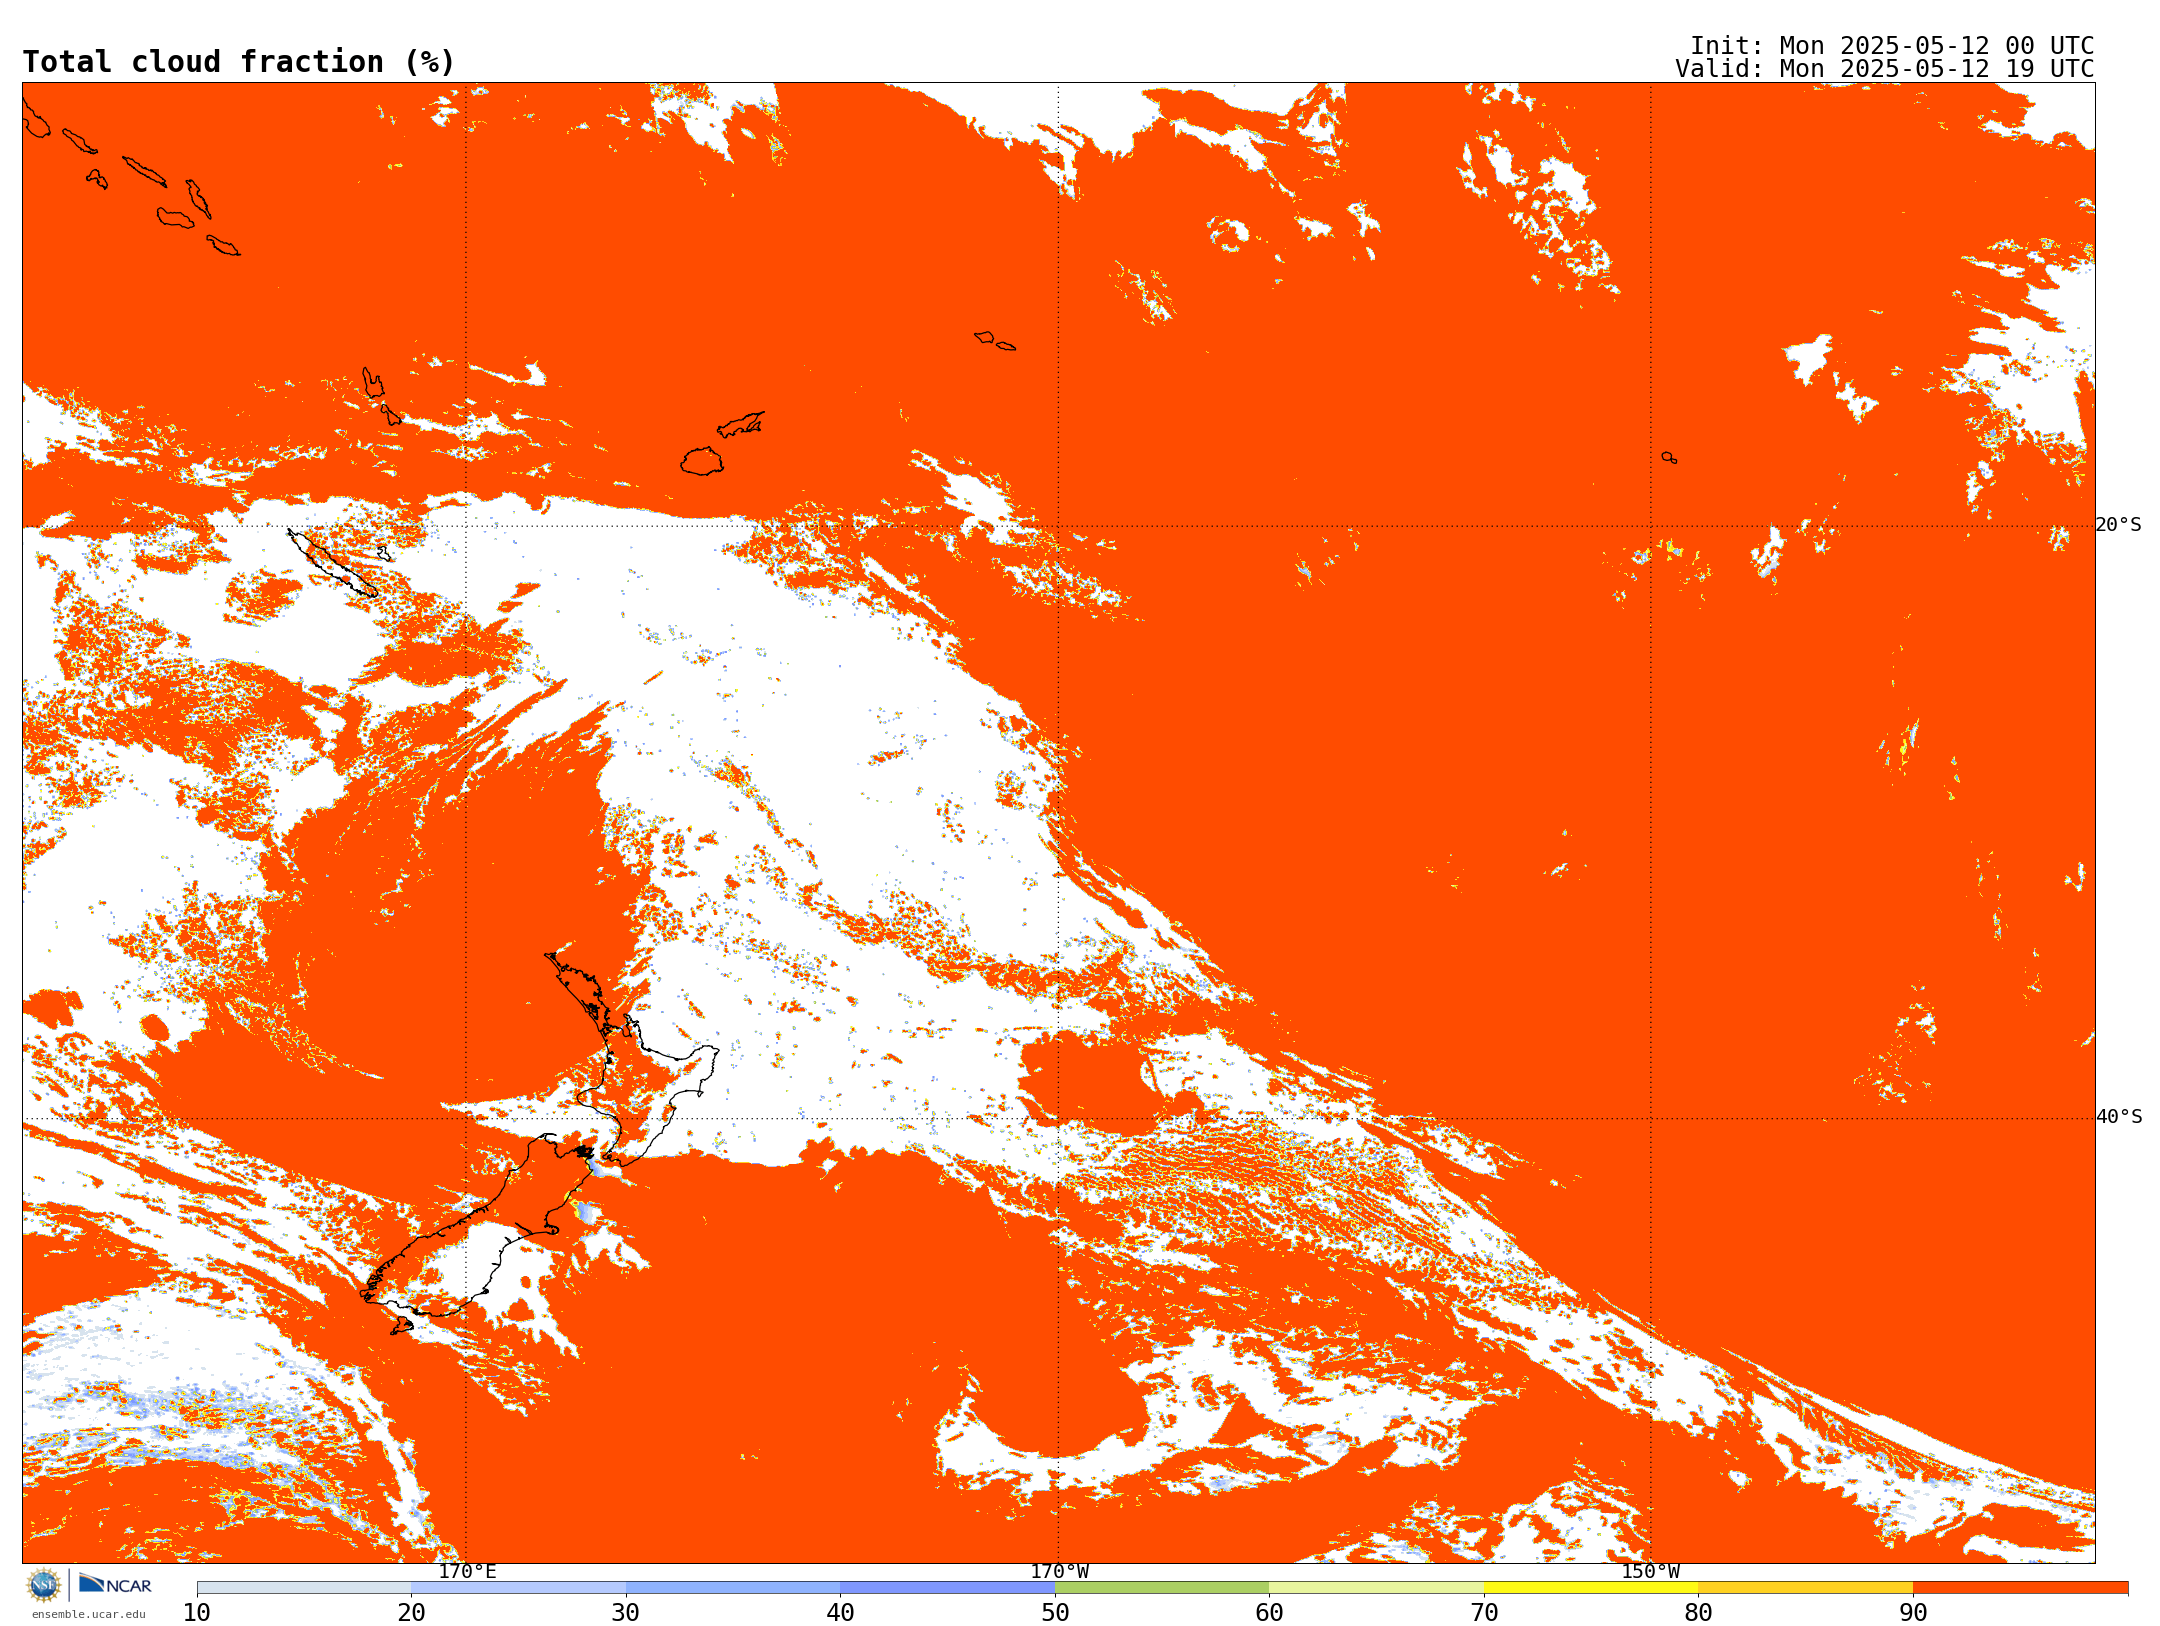Click the 'Init: Mon 2025-05-12 00 UTC' text
This screenshot has width=2160, height=1626.
pos(1892,46)
